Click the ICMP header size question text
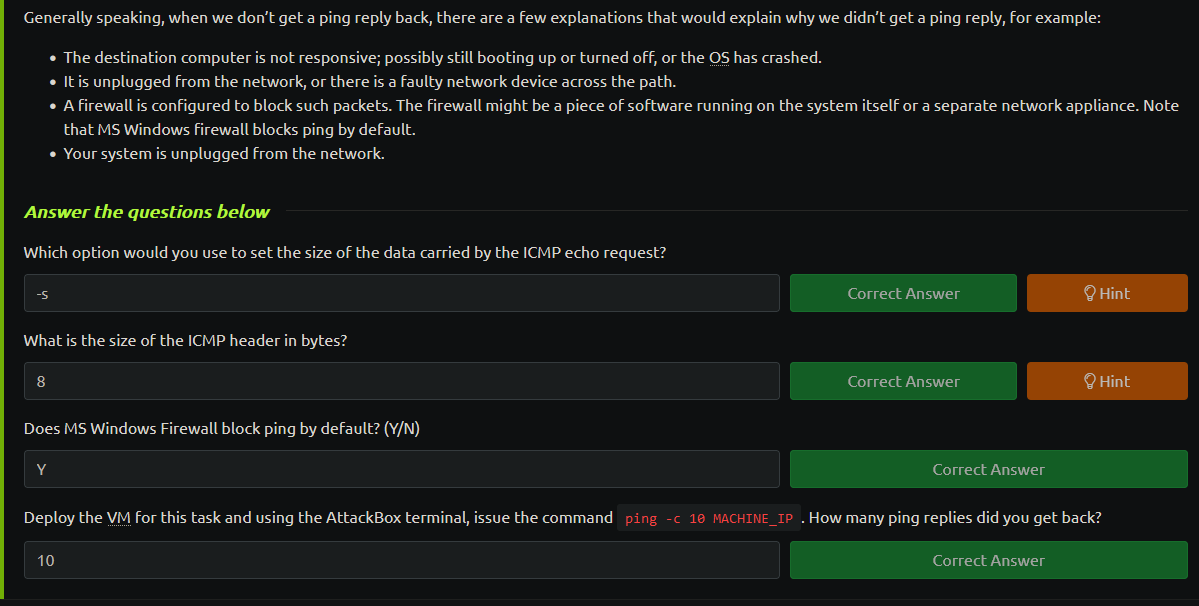 coord(185,341)
